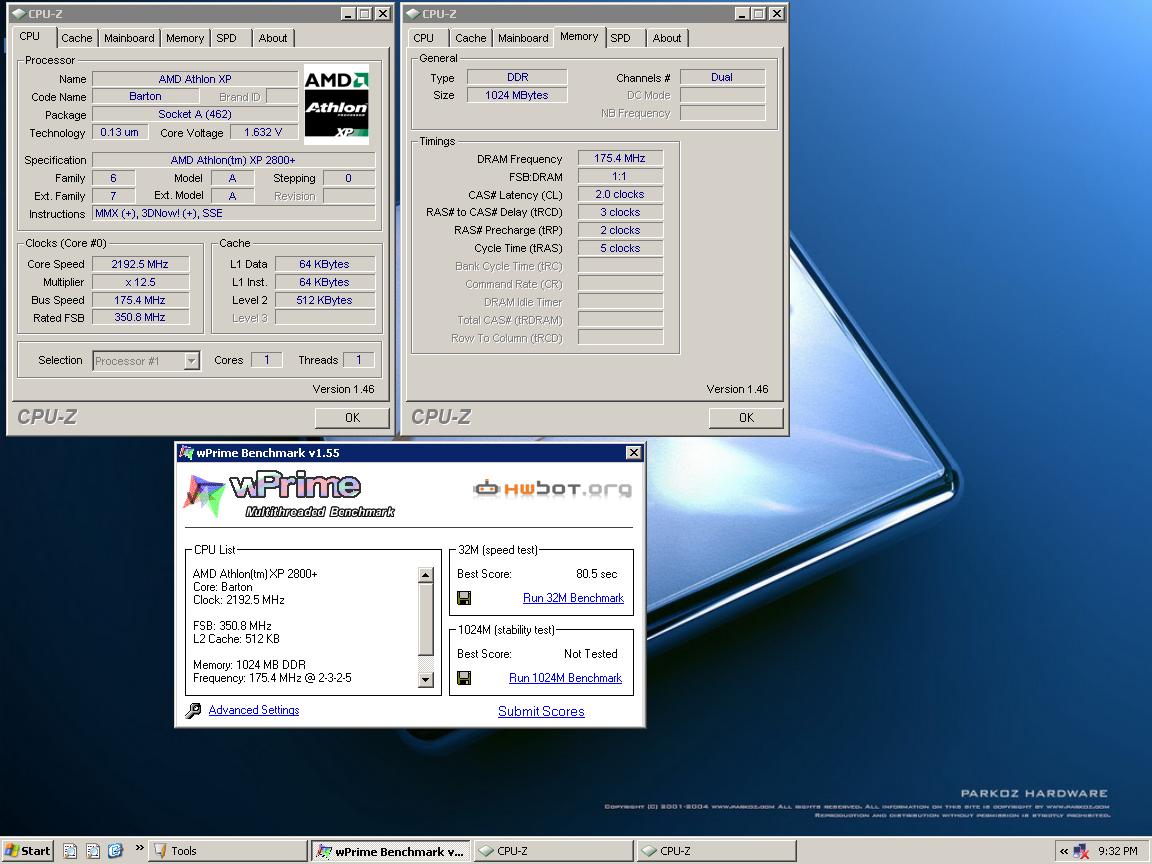1152x864 pixels.
Task: Click the Cycle Time value 5 clocks
Action: click(x=620, y=248)
